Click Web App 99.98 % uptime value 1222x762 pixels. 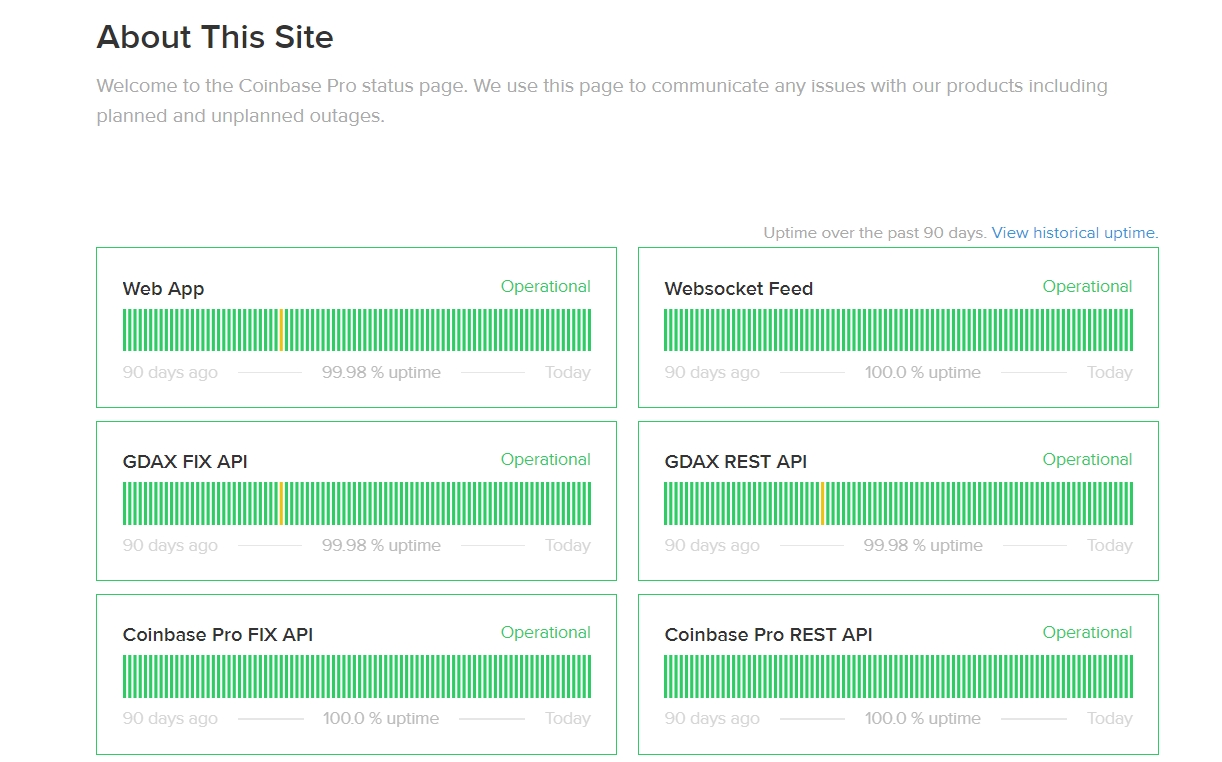[381, 372]
